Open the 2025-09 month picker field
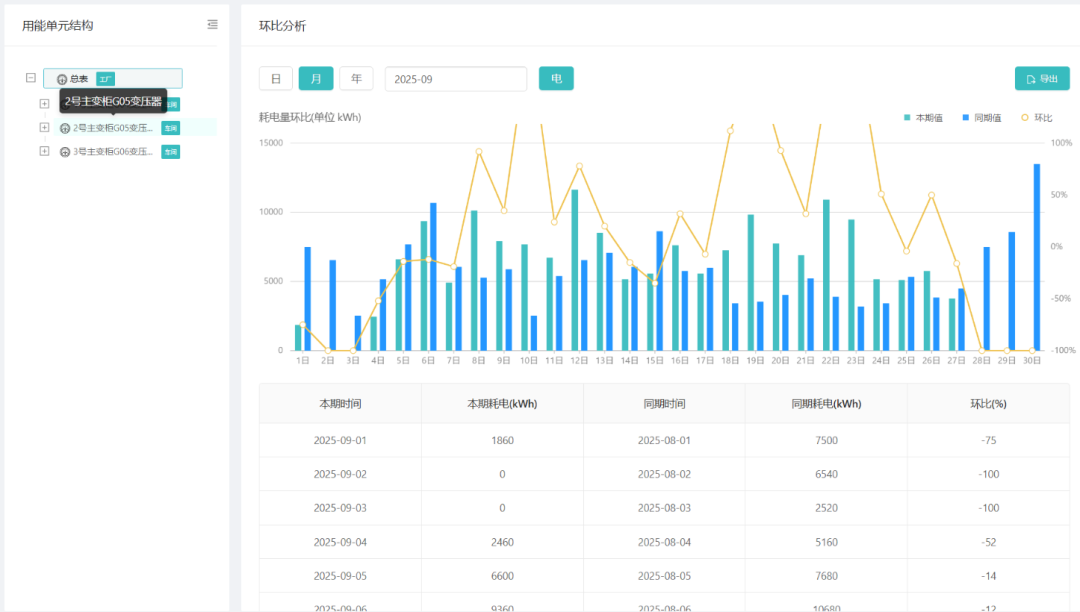The height and width of the screenshot is (612, 1080). click(455, 79)
